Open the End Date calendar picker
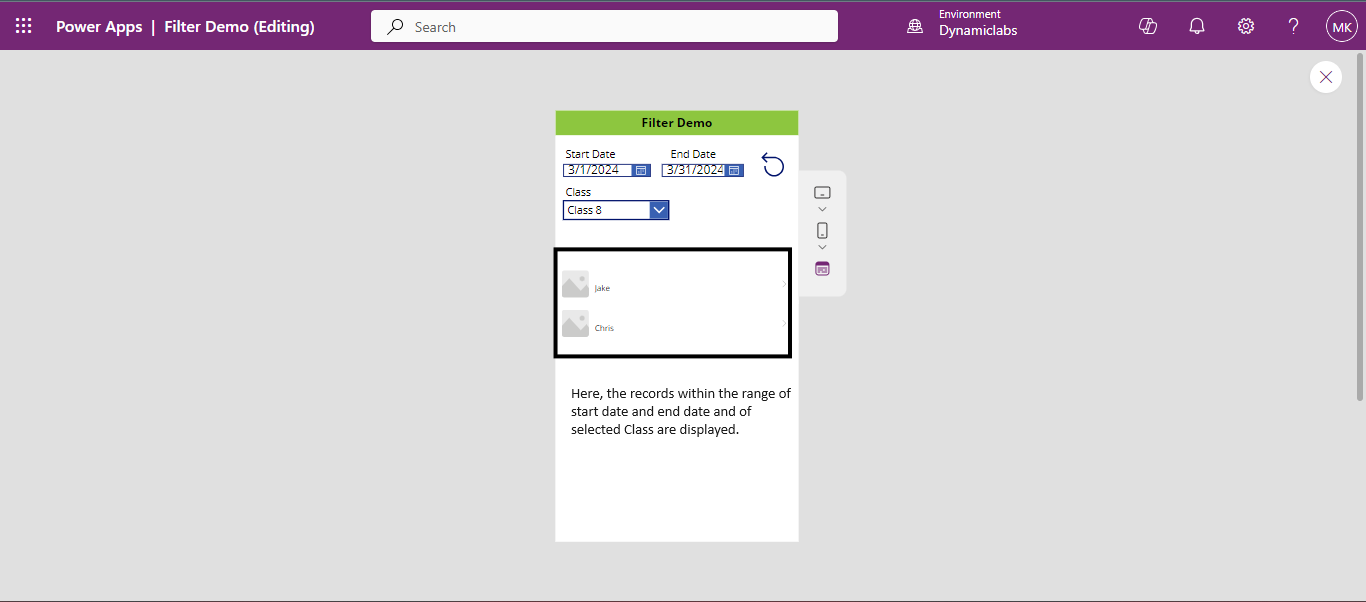 [x=734, y=170]
